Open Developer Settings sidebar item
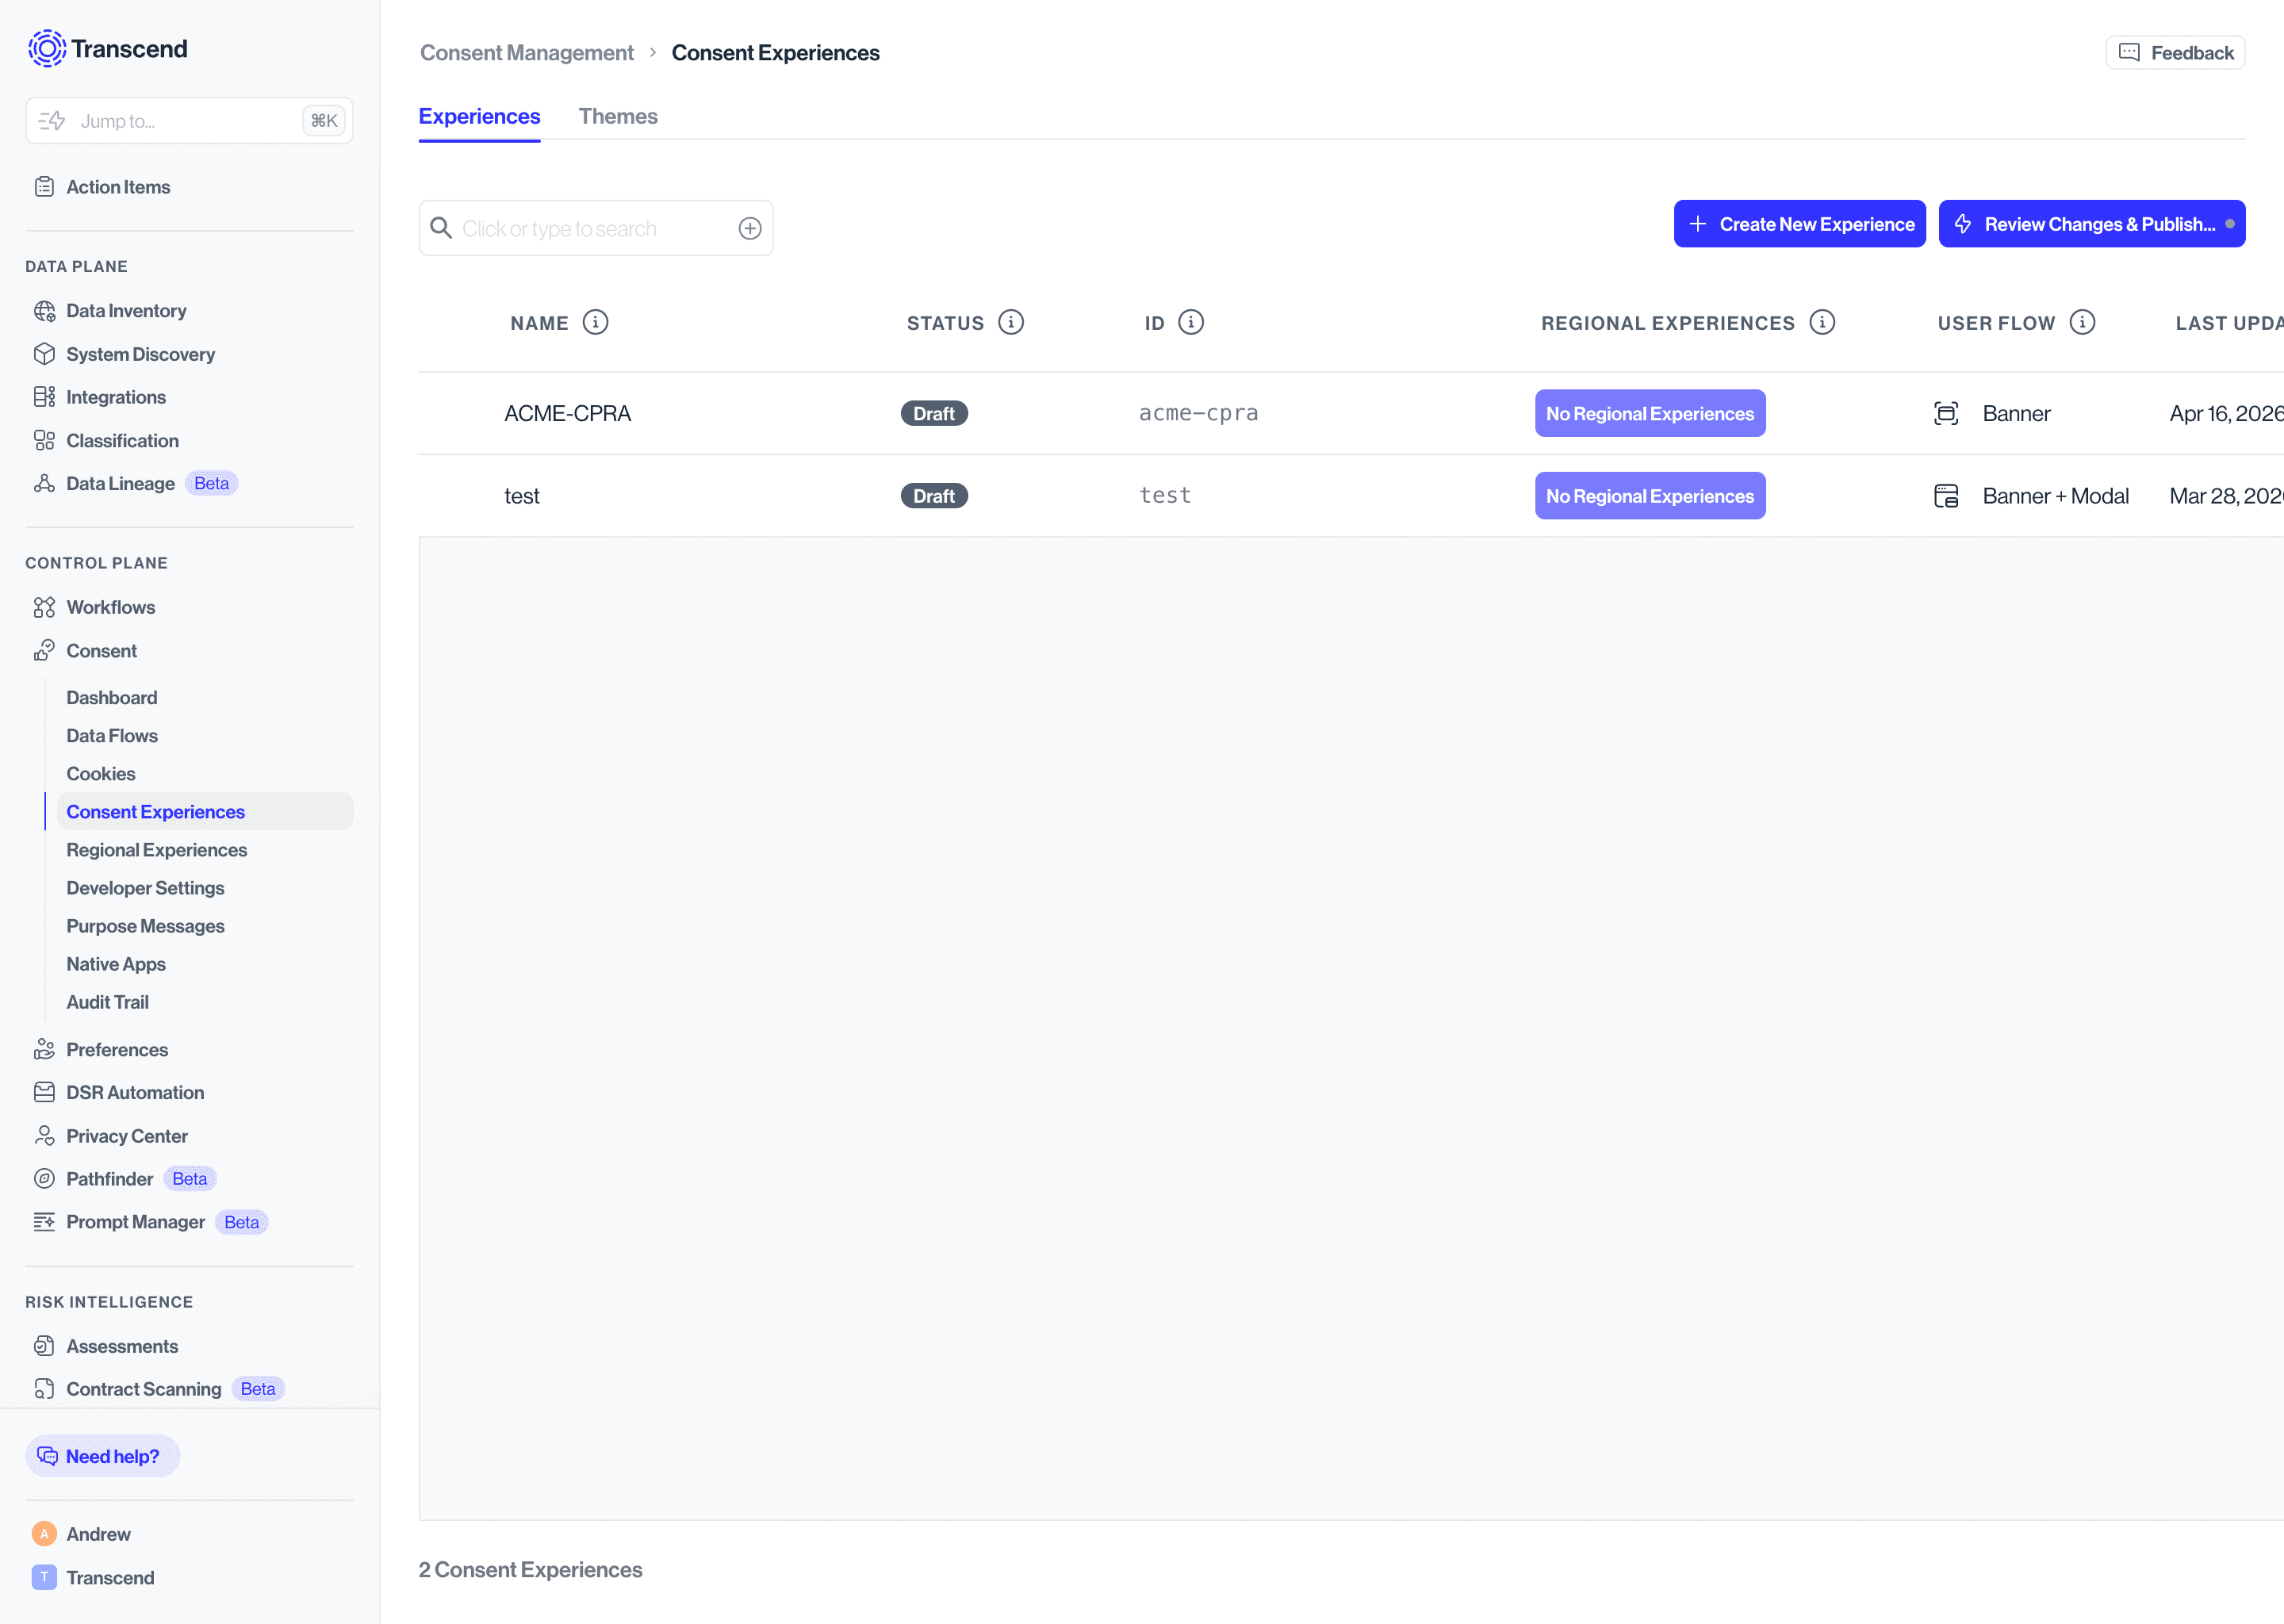This screenshot has height=1624, width=2284. point(145,888)
